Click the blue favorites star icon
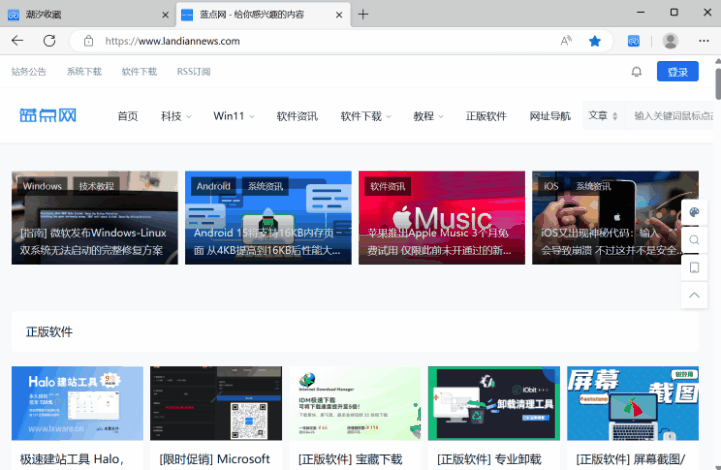This screenshot has width=721, height=470. pos(595,41)
